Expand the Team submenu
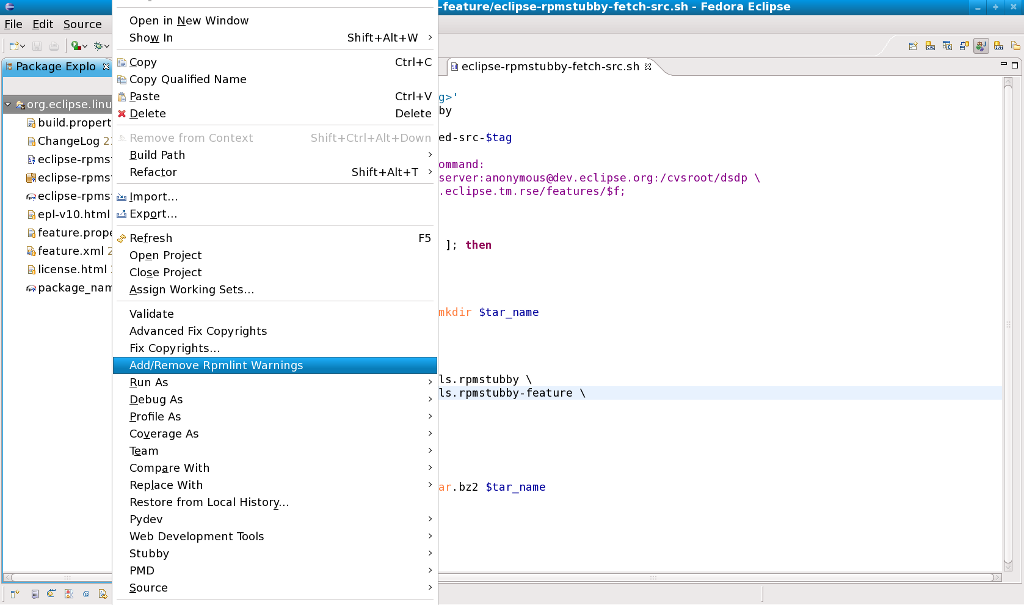1024x605 pixels. [x=275, y=451]
